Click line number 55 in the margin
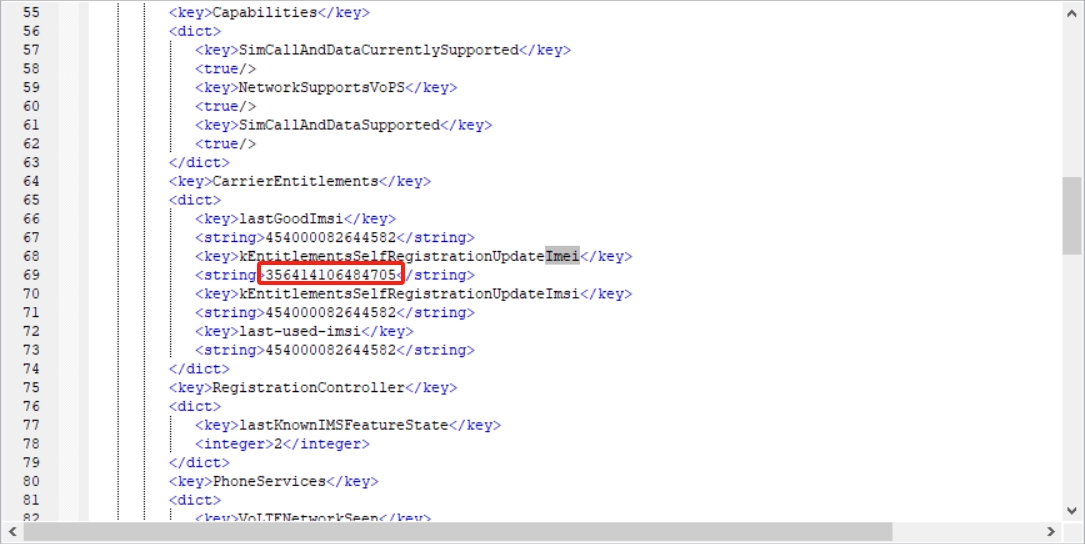The width and height of the screenshot is (1085, 544). [30, 13]
